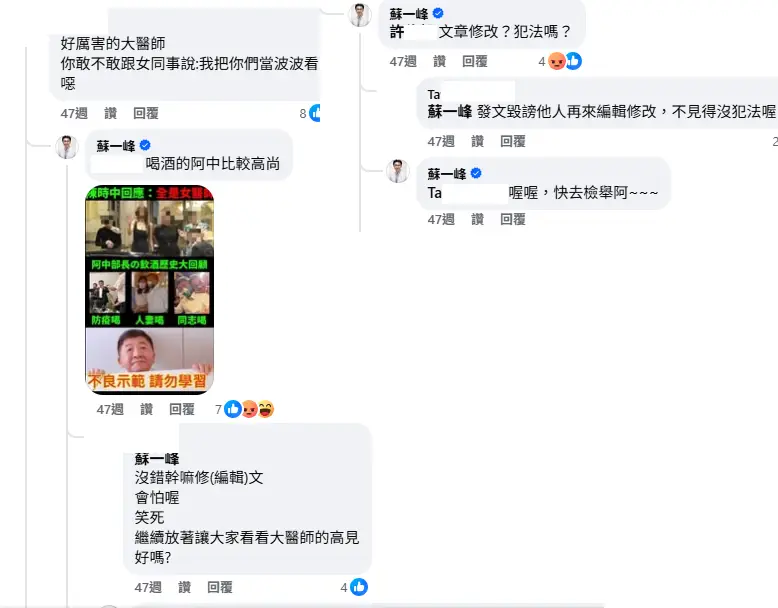
Task: Click the like reaction icon under 好嗎? comment
Action: (359, 587)
